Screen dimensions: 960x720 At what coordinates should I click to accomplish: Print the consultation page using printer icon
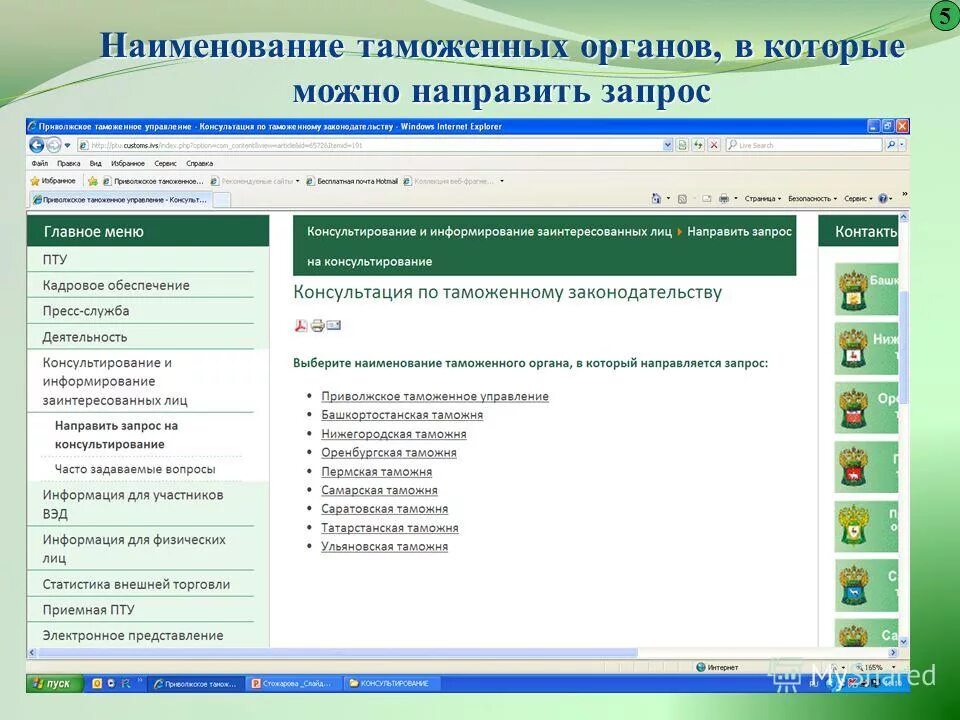tap(317, 326)
